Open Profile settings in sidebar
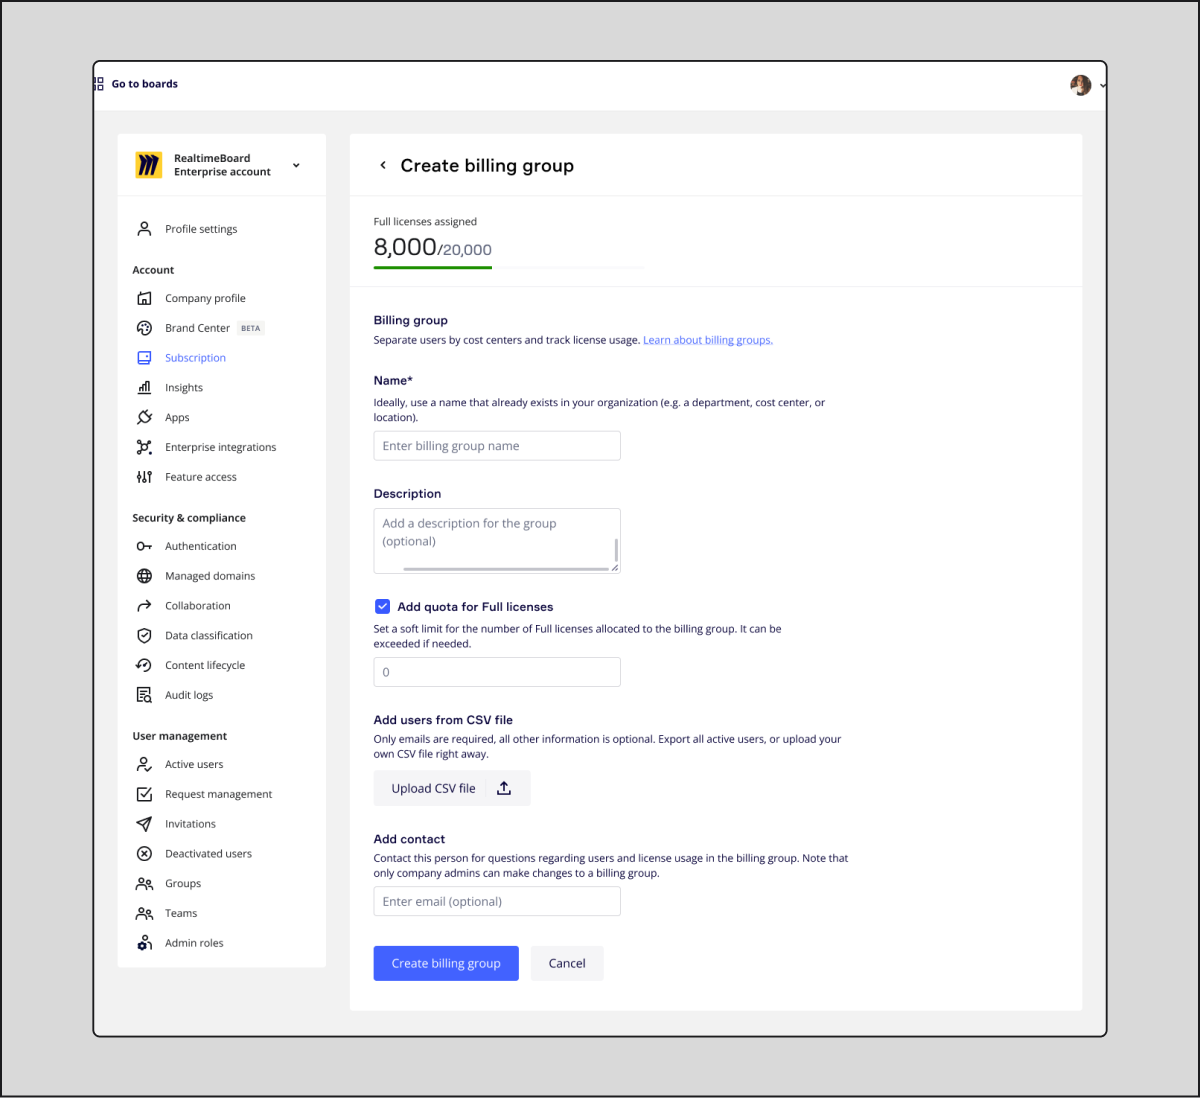The image size is (1200, 1098). [x=201, y=229]
